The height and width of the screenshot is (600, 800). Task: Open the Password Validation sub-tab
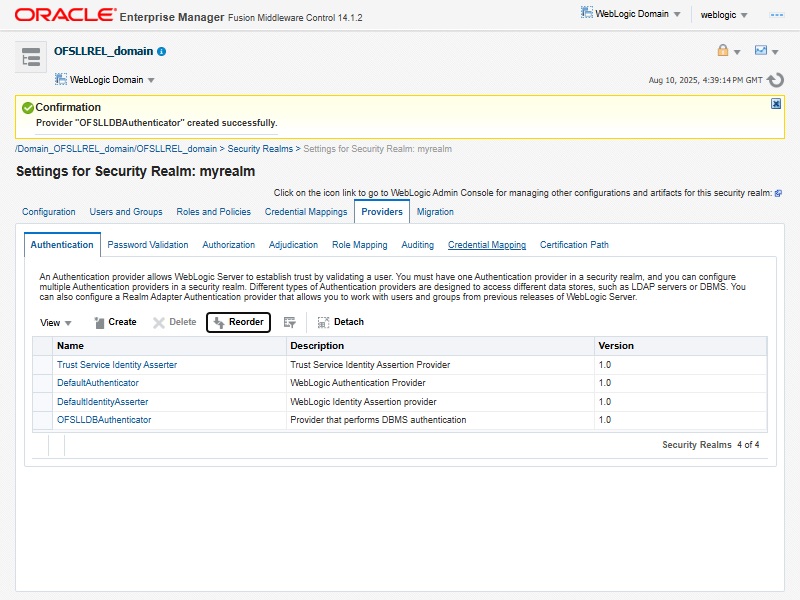point(147,245)
